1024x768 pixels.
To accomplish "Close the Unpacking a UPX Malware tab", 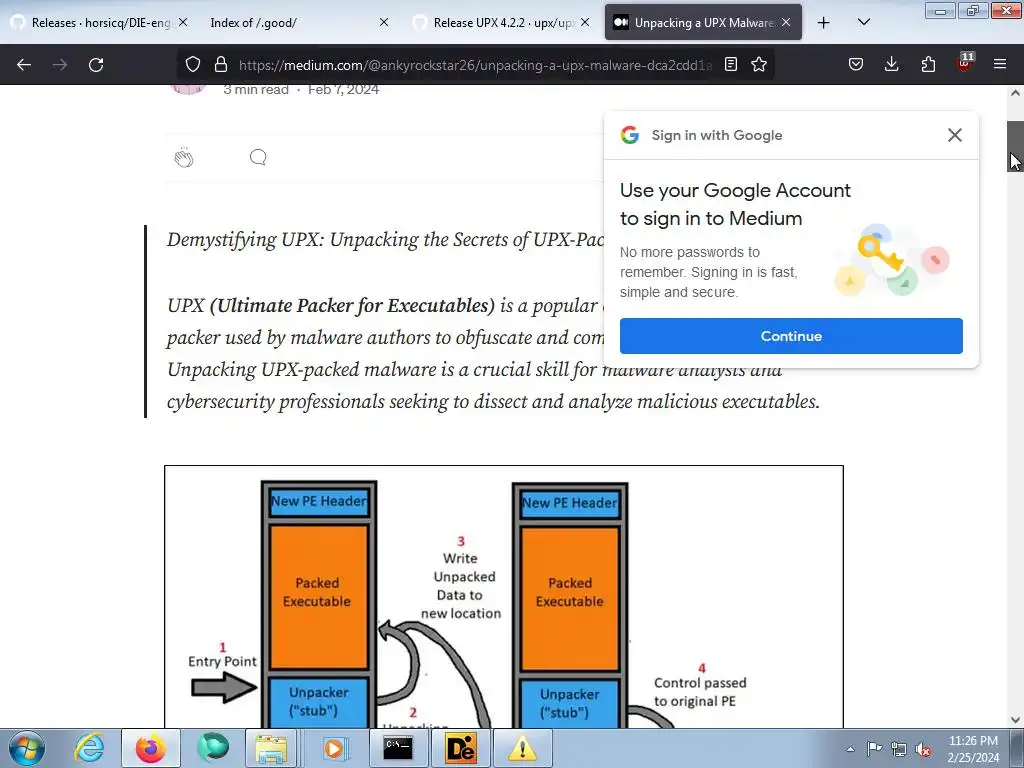I will tap(786, 22).
